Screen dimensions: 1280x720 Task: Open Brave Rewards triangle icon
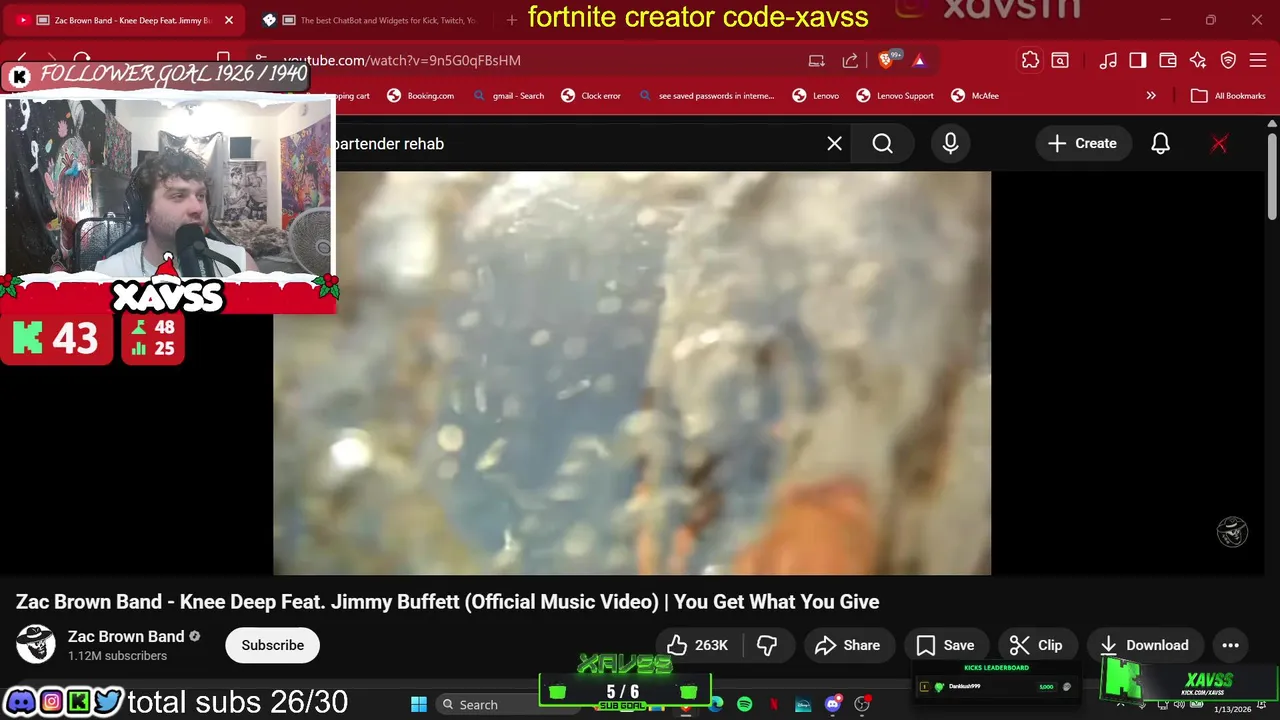[919, 61]
